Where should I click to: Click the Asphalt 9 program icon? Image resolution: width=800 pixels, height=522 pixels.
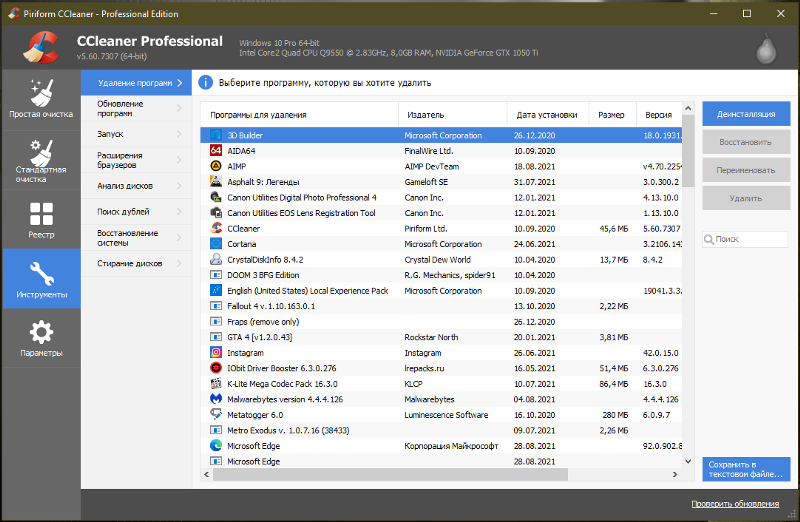pyautogui.click(x=216, y=182)
